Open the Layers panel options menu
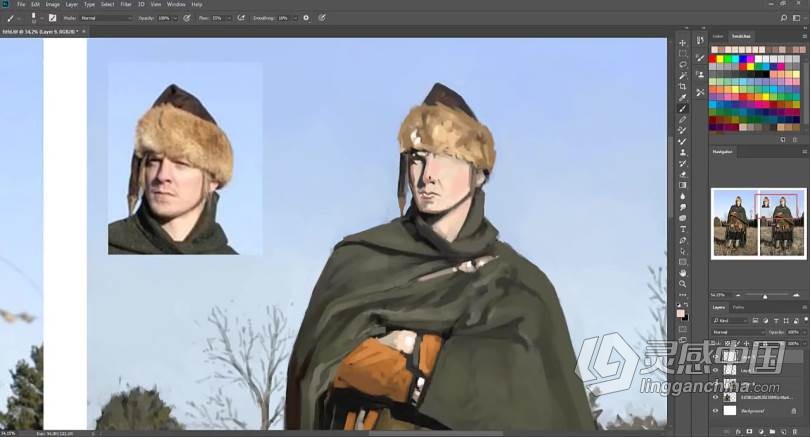810x437 pixels. click(x=804, y=307)
